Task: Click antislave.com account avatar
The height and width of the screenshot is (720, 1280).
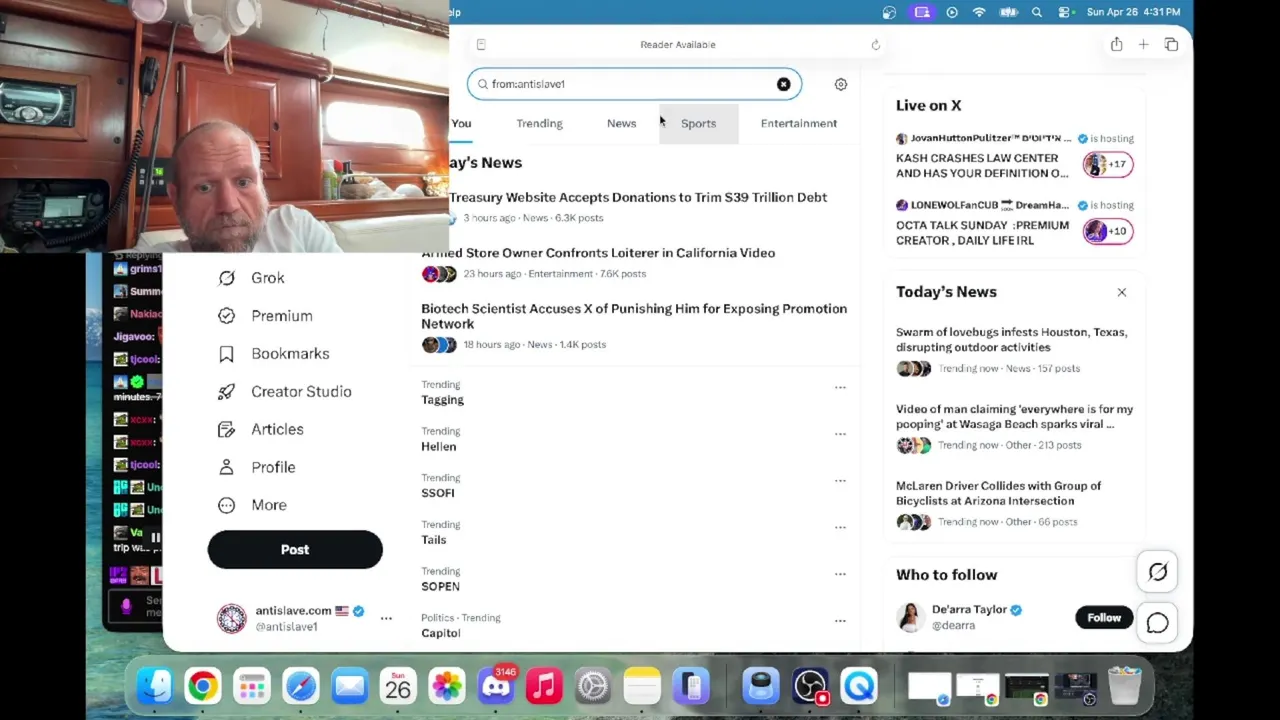Action: click(231, 619)
